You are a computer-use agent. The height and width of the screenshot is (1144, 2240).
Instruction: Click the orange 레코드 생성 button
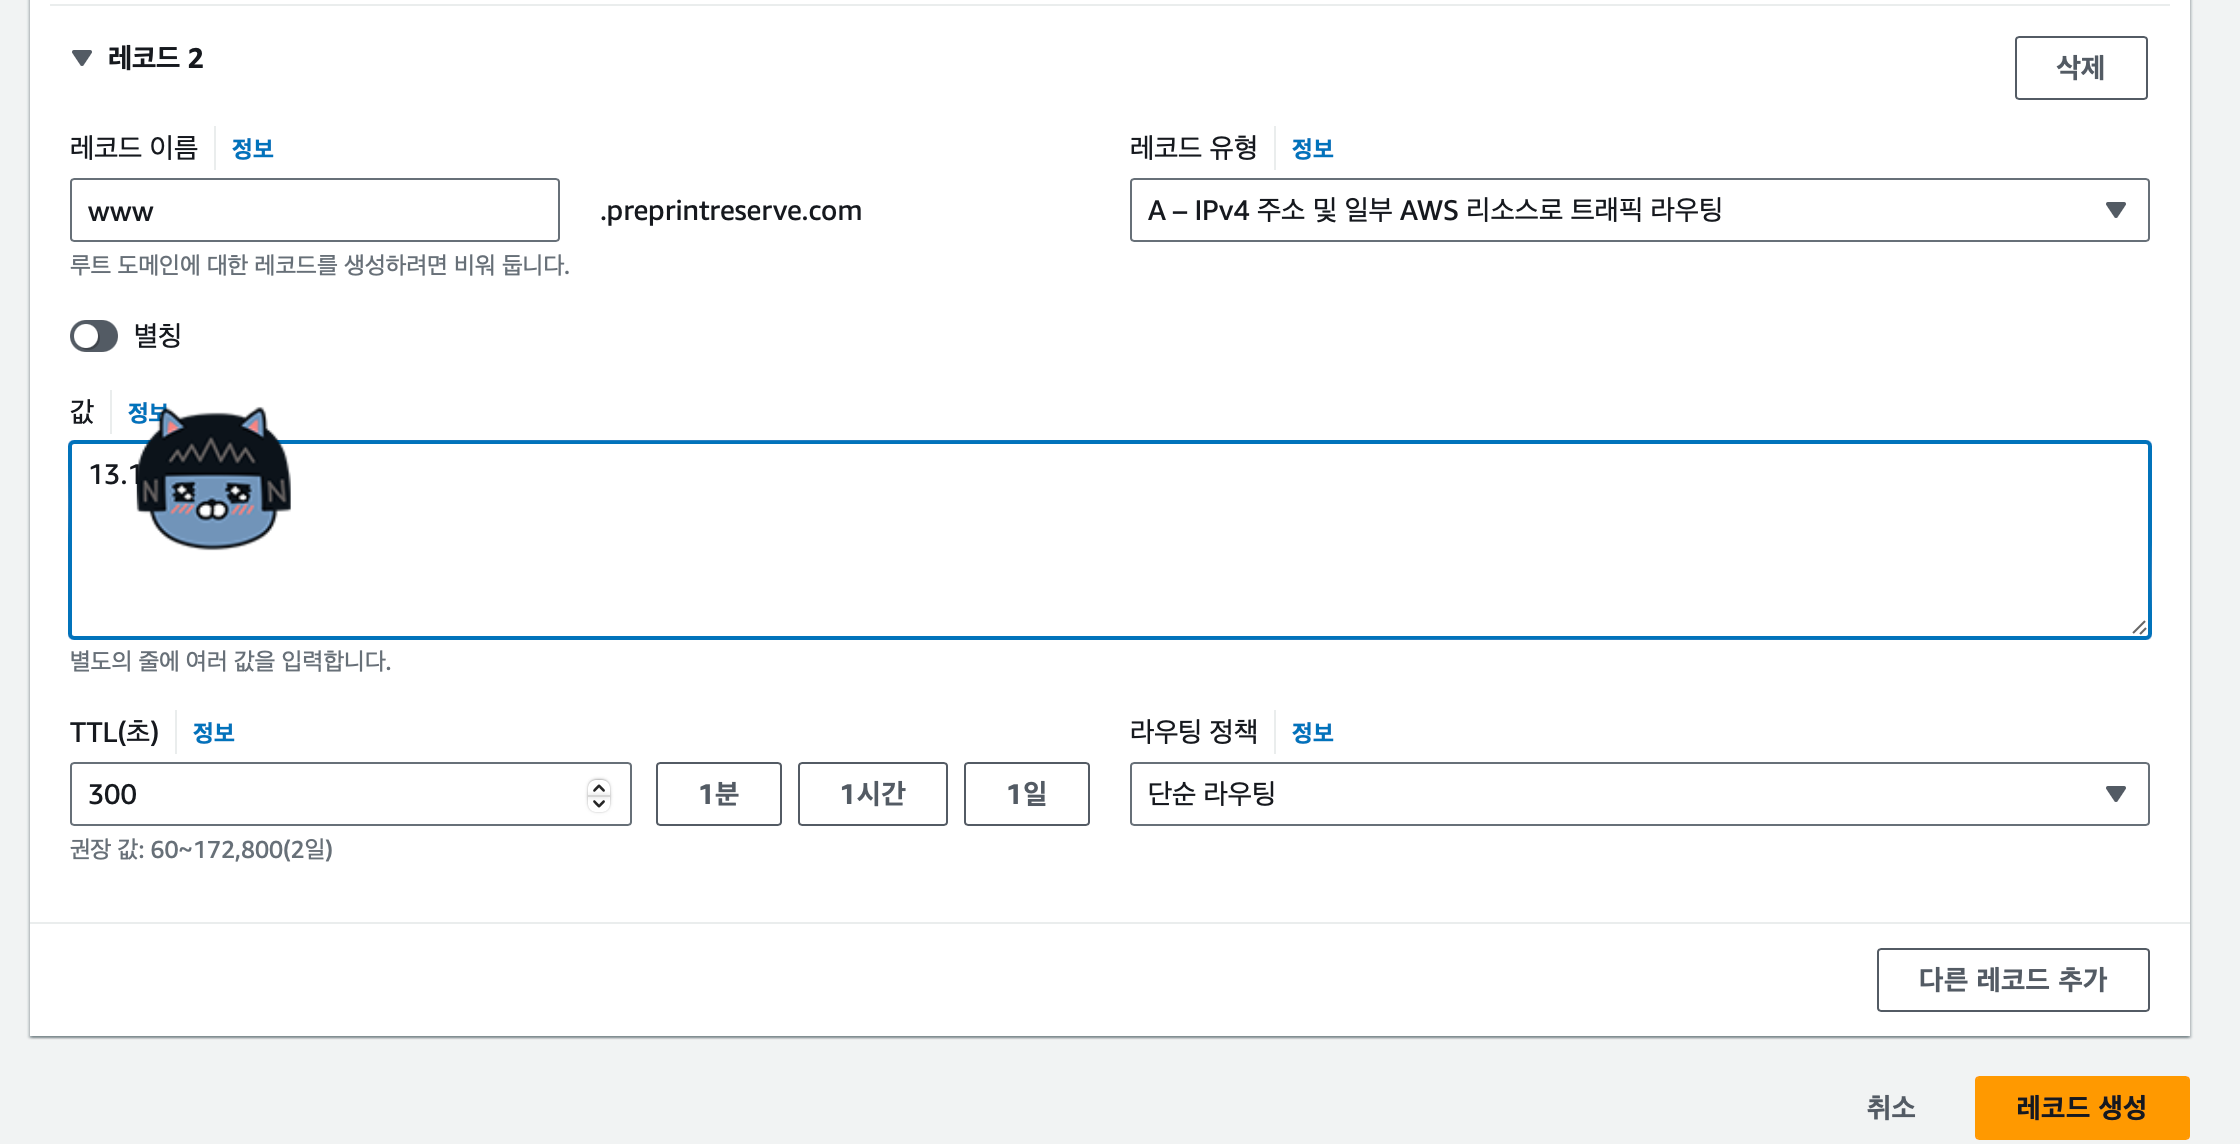pos(2081,1107)
